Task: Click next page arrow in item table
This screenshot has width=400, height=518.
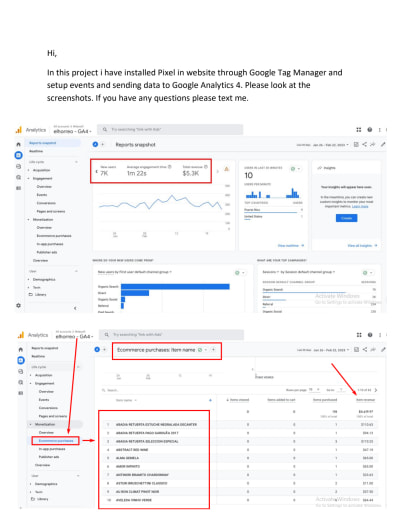Action: click(x=376, y=390)
